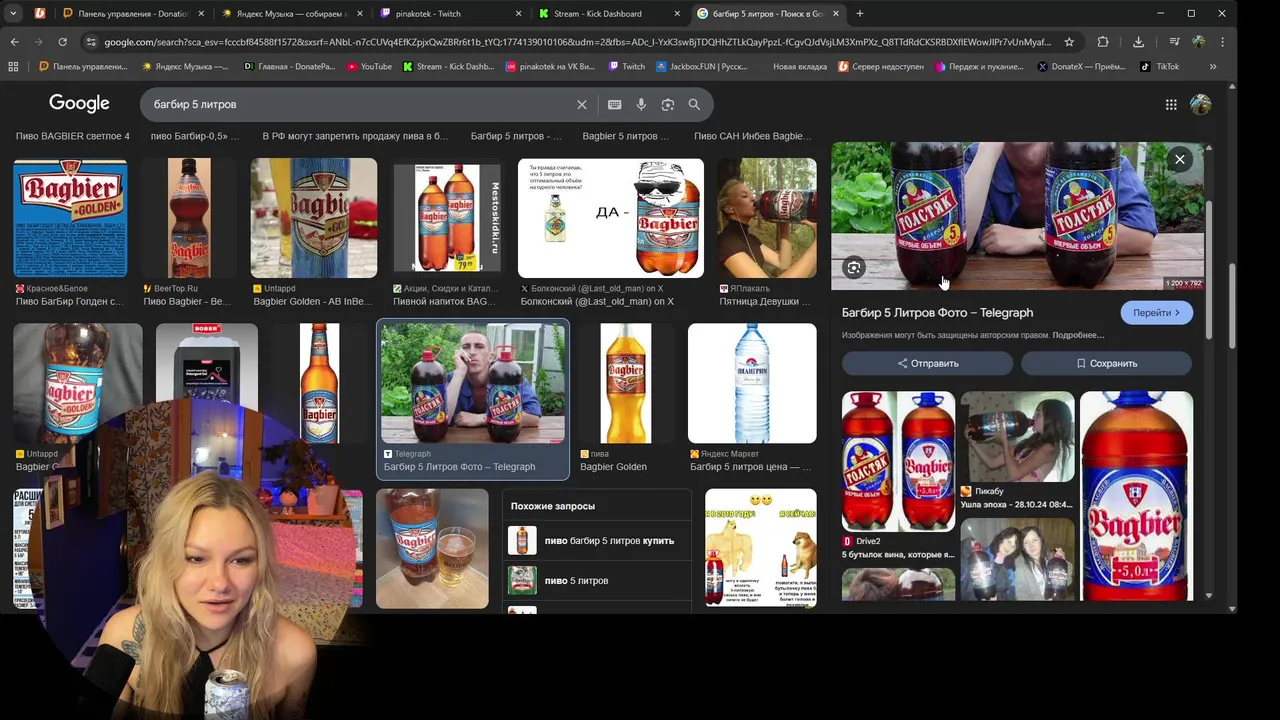Open the Bagbier Golden blue label thumbnail
The width and height of the screenshot is (1280, 720).
tap(70, 218)
